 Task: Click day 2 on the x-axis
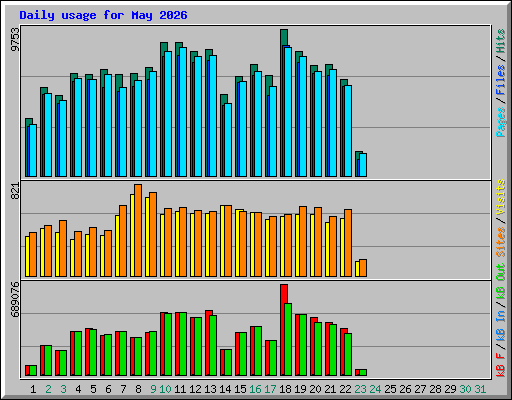point(48,389)
